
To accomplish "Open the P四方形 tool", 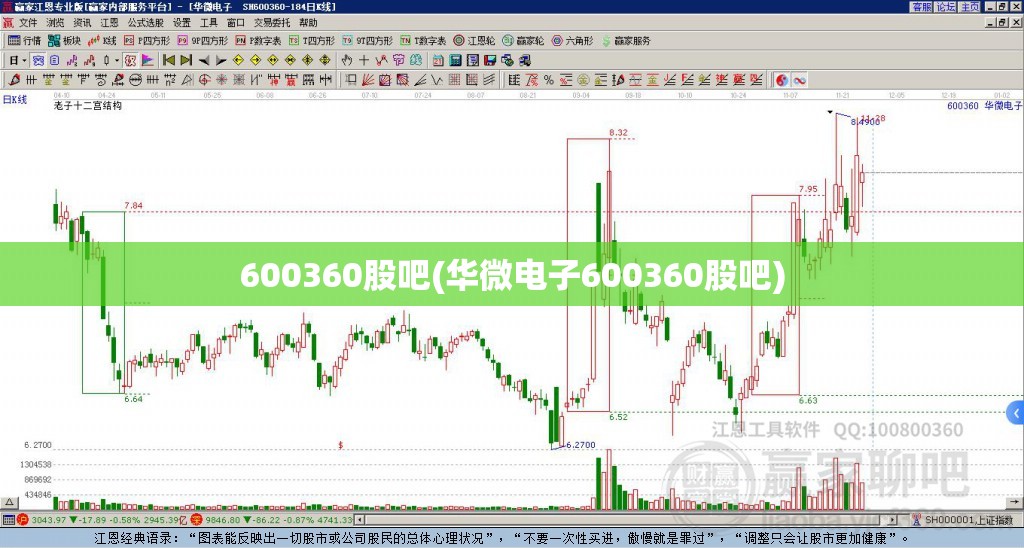I will pyautogui.click(x=147, y=40).
